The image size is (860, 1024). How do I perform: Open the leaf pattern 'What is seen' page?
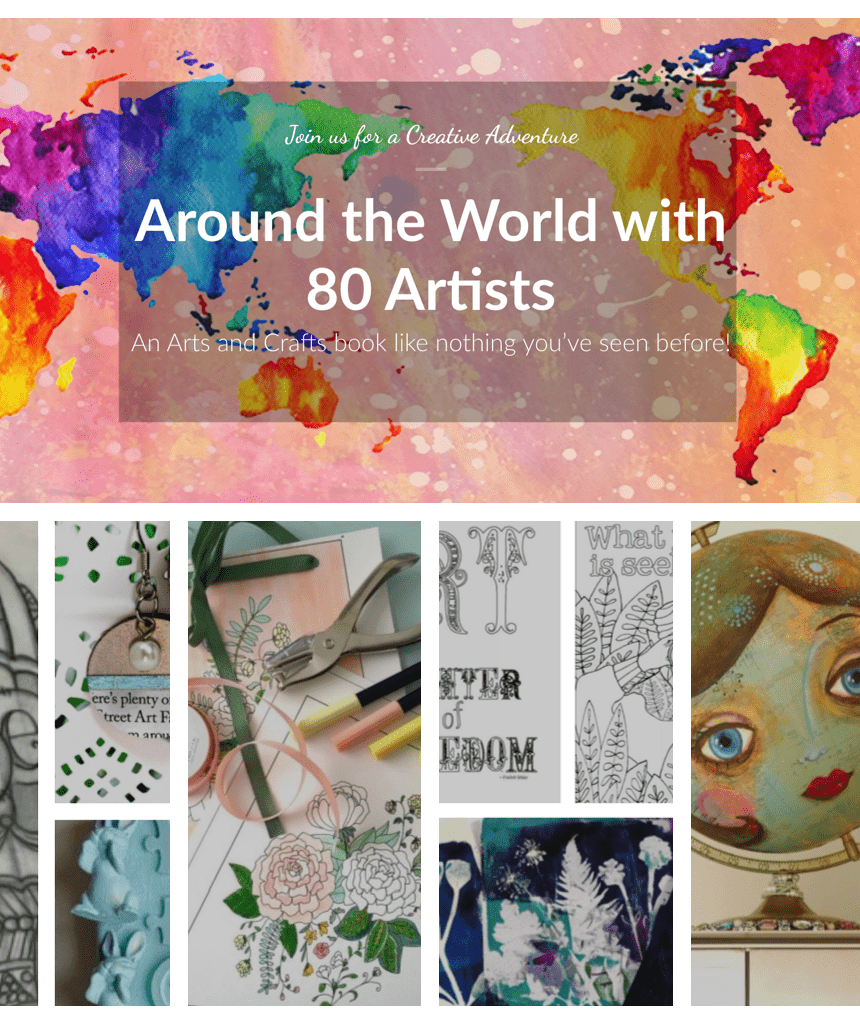click(624, 662)
